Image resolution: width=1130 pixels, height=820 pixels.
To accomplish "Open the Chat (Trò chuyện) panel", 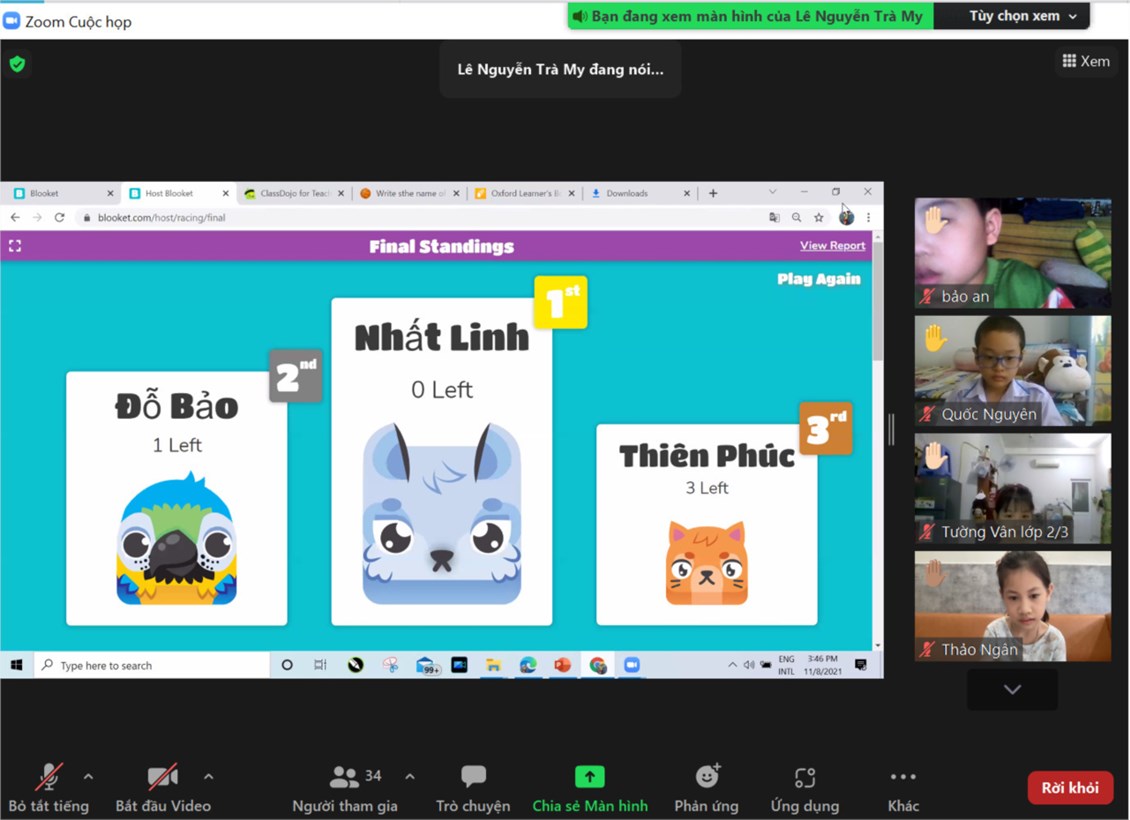I will 473,777.
